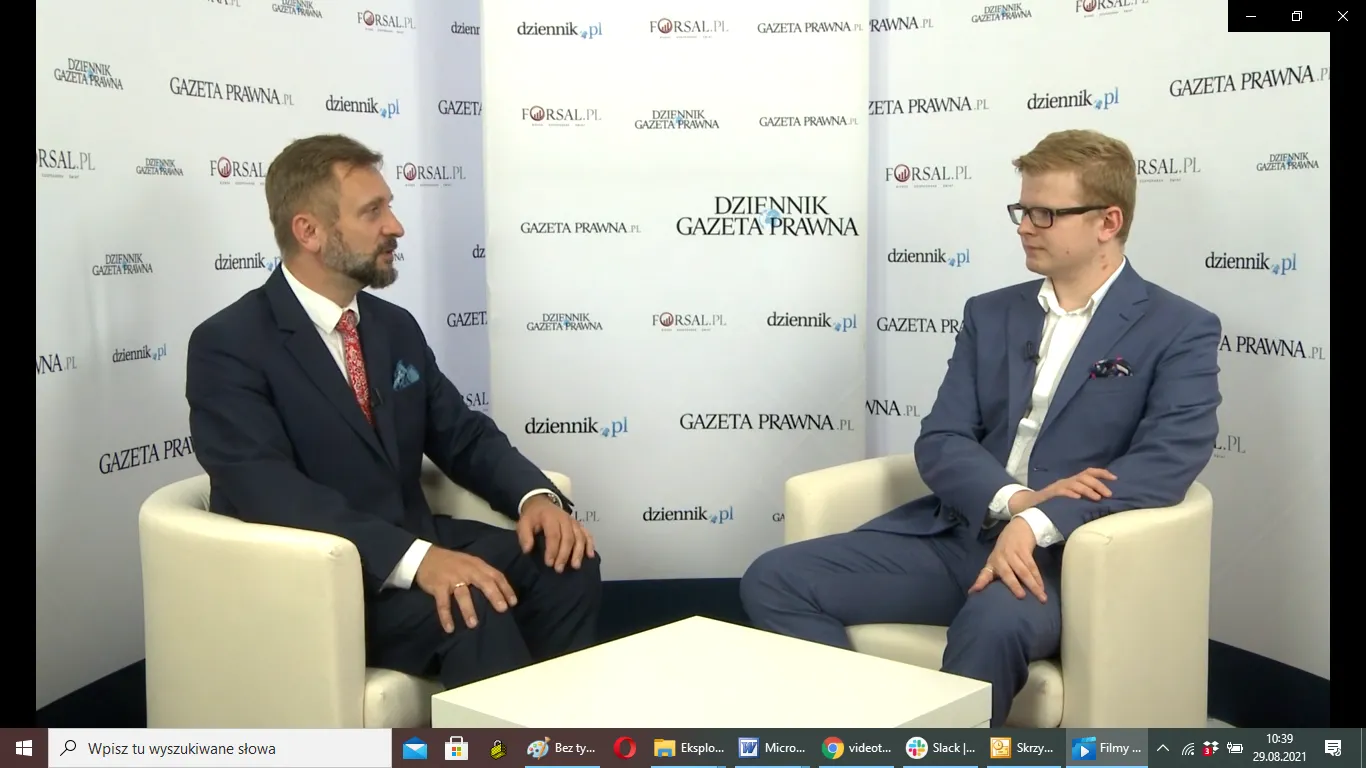Open the 'Skrzy...' mail window in taskbar
The width and height of the screenshot is (1366, 768).
click(x=1024, y=748)
